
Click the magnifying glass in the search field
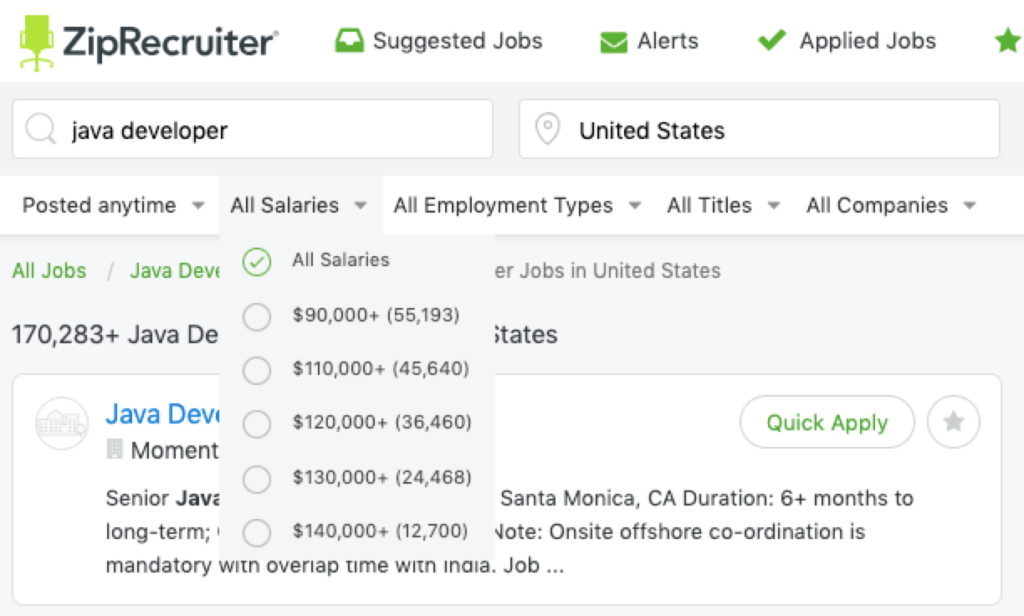tap(39, 129)
